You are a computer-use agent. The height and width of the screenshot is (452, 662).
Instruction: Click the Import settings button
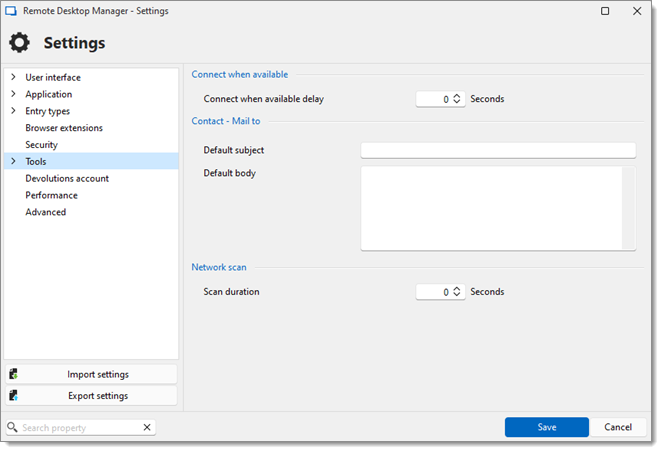click(x=91, y=374)
